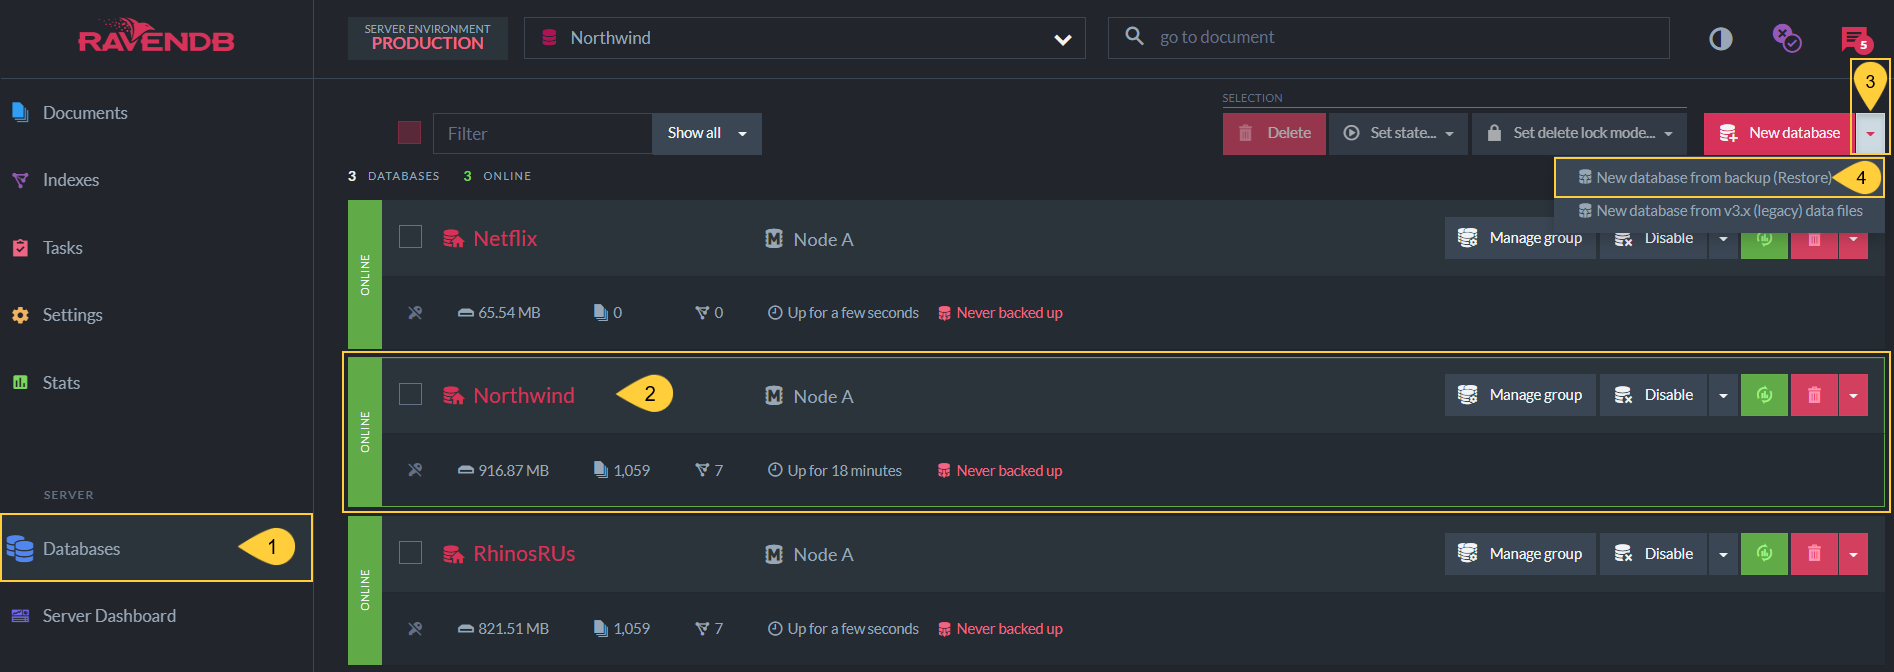The width and height of the screenshot is (1894, 672).
Task: Click the pin icon in the RhinosRUs row
Action: pyautogui.click(x=415, y=628)
